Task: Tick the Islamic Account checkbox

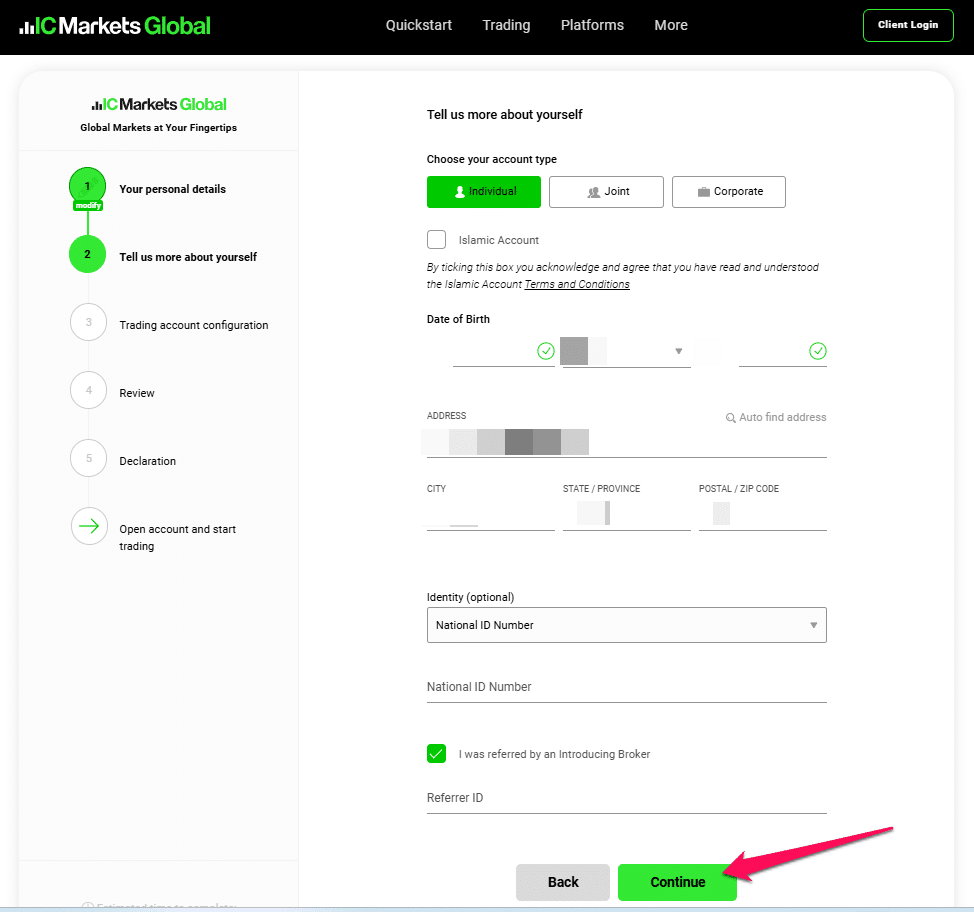Action: pyautogui.click(x=437, y=239)
